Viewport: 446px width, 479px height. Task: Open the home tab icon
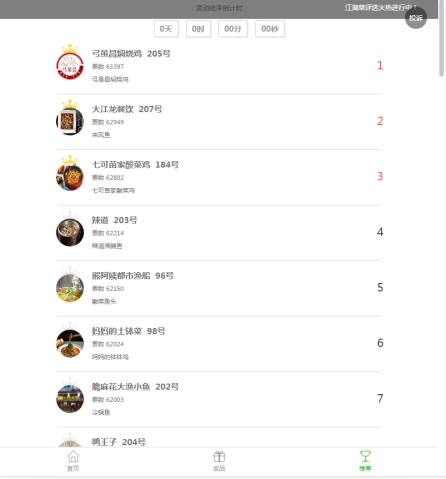[x=73, y=457]
